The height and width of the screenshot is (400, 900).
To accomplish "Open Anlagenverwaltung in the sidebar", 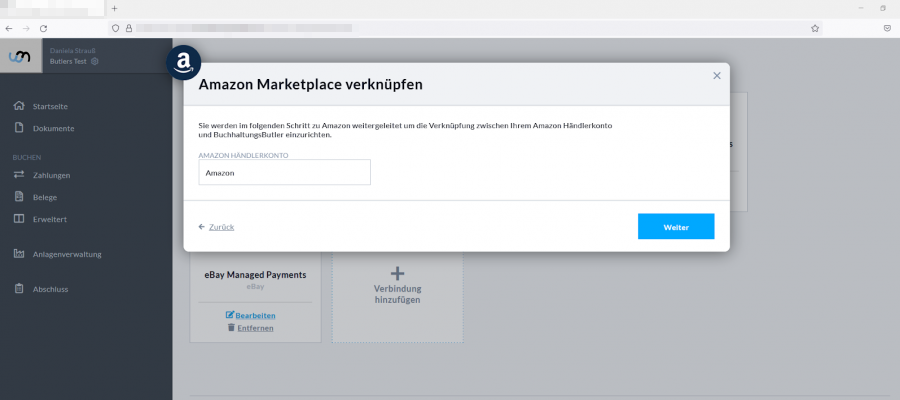I will pyautogui.click(x=67, y=254).
